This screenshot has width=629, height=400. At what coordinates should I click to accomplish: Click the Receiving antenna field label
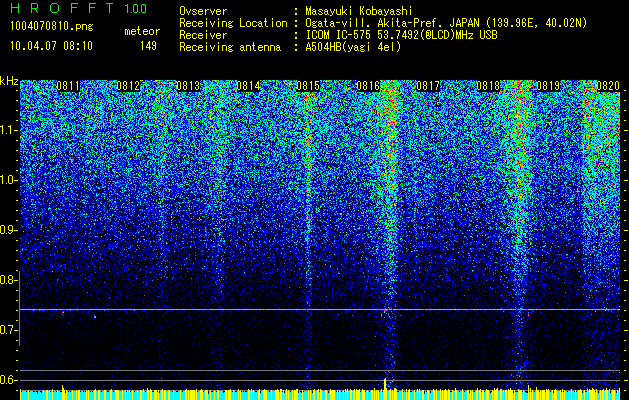point(230,47)
